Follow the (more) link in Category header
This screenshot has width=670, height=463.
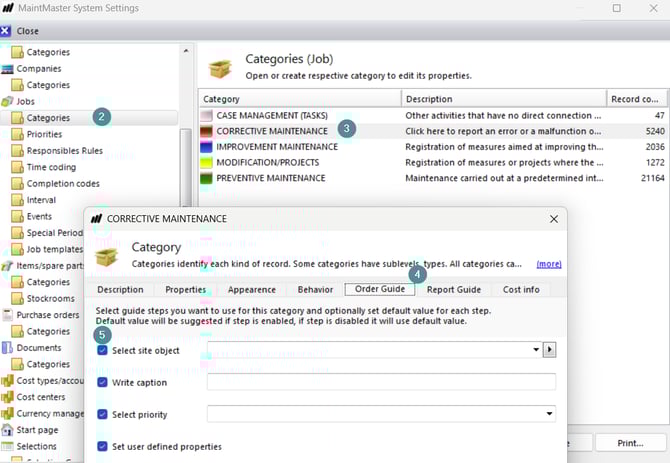pos(548,264)
